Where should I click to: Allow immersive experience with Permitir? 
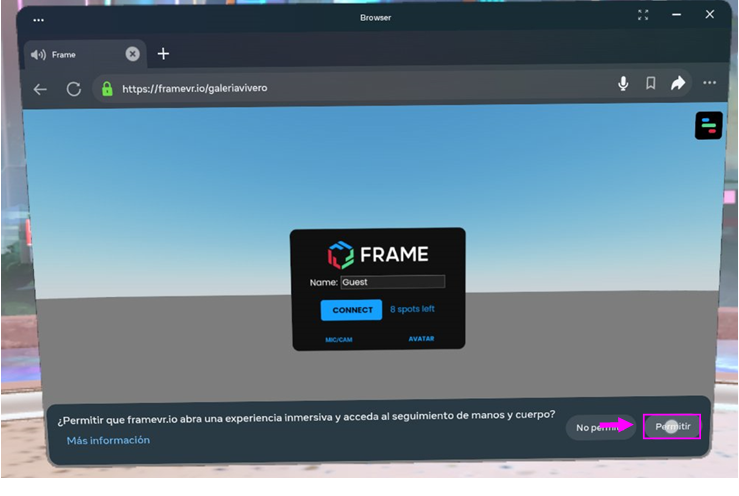[673, 427]
